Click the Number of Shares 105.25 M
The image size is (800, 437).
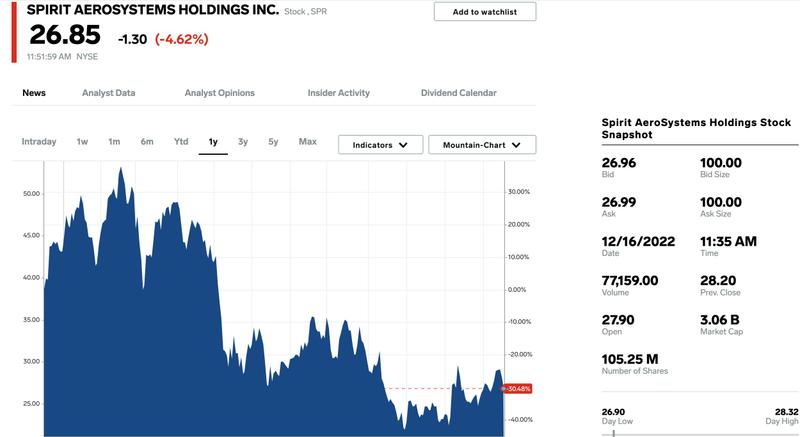pos(630,359)
